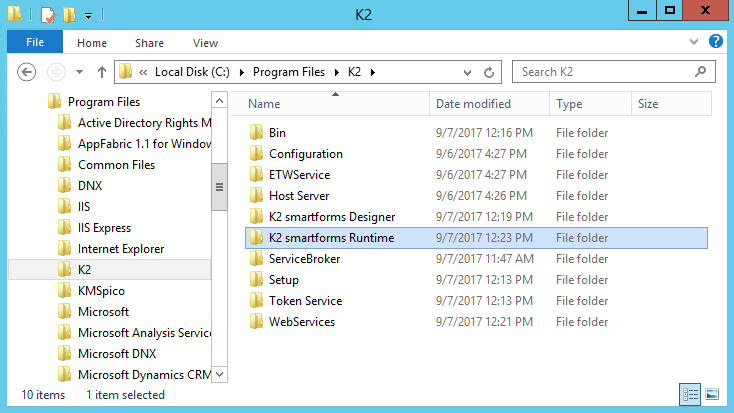The height and width of the screenshot is (413, 734).
Task: Open the Help question mark icon
Action: pos(716,42)
